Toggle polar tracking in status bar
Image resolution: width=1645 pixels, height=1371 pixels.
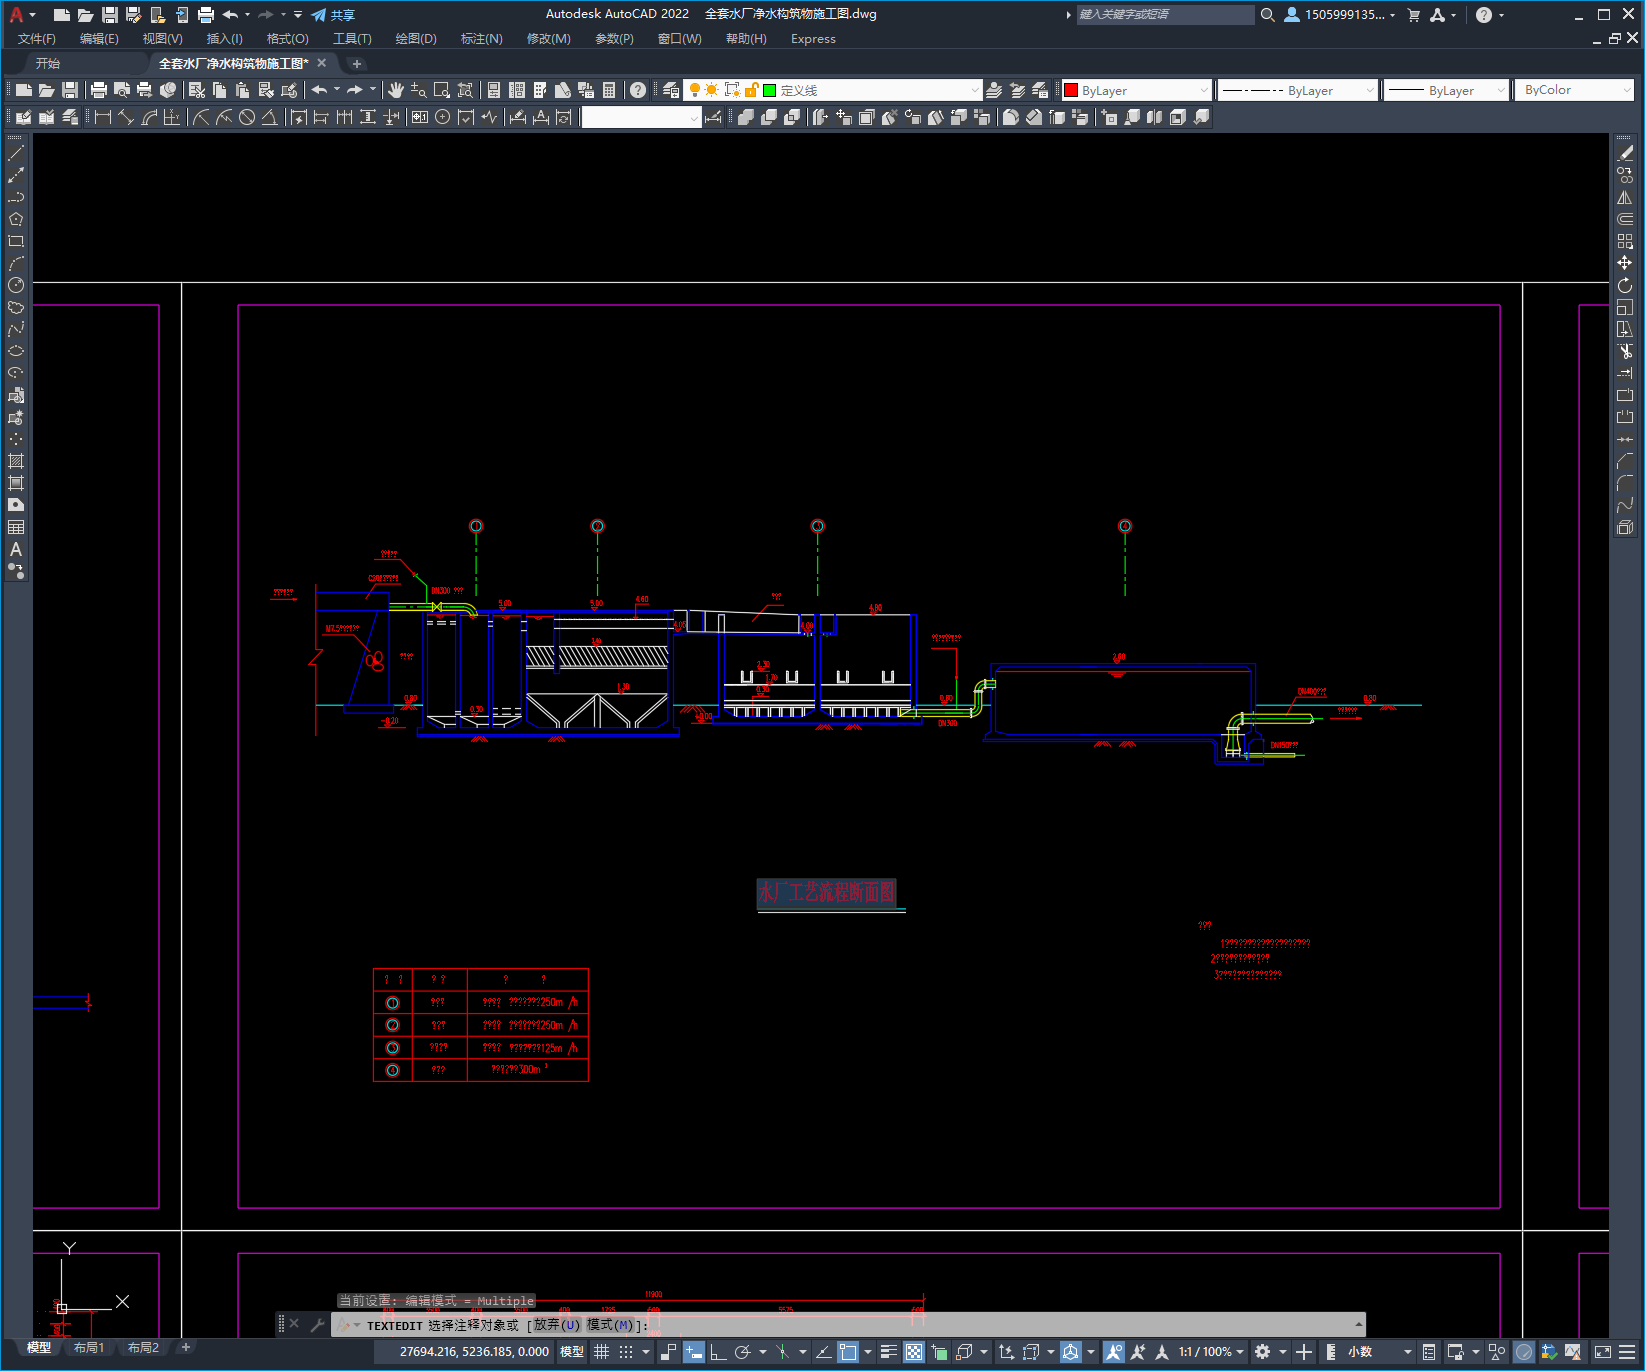point(743,1352)
